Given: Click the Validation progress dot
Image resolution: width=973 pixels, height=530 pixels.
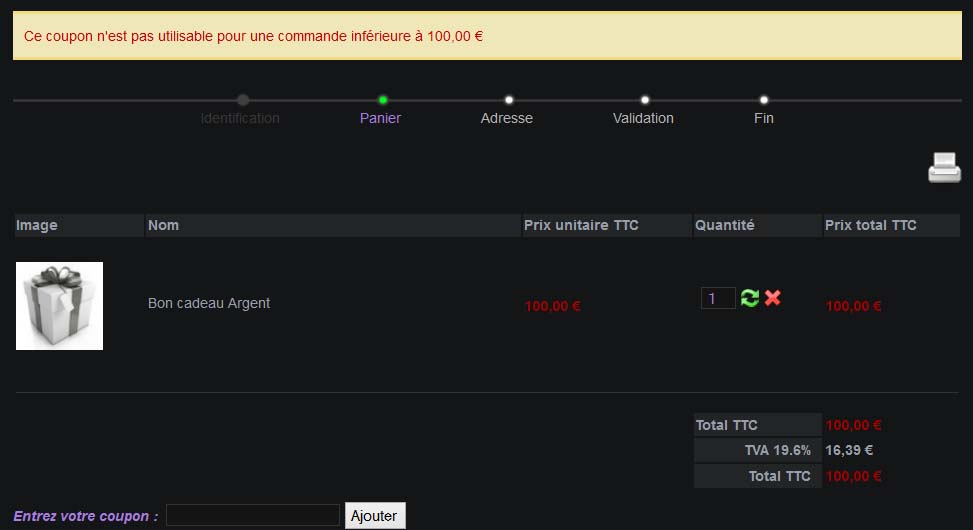Looking at the screenshot, I should click(x=645, y=100).
